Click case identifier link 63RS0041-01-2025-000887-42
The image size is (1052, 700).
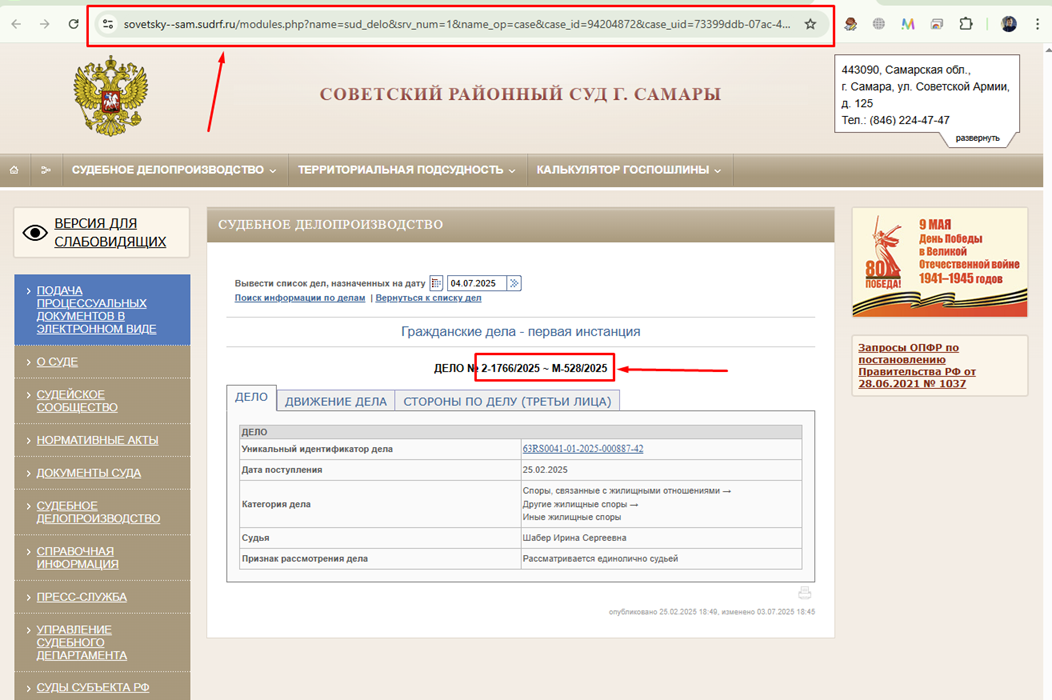[583, 449]
